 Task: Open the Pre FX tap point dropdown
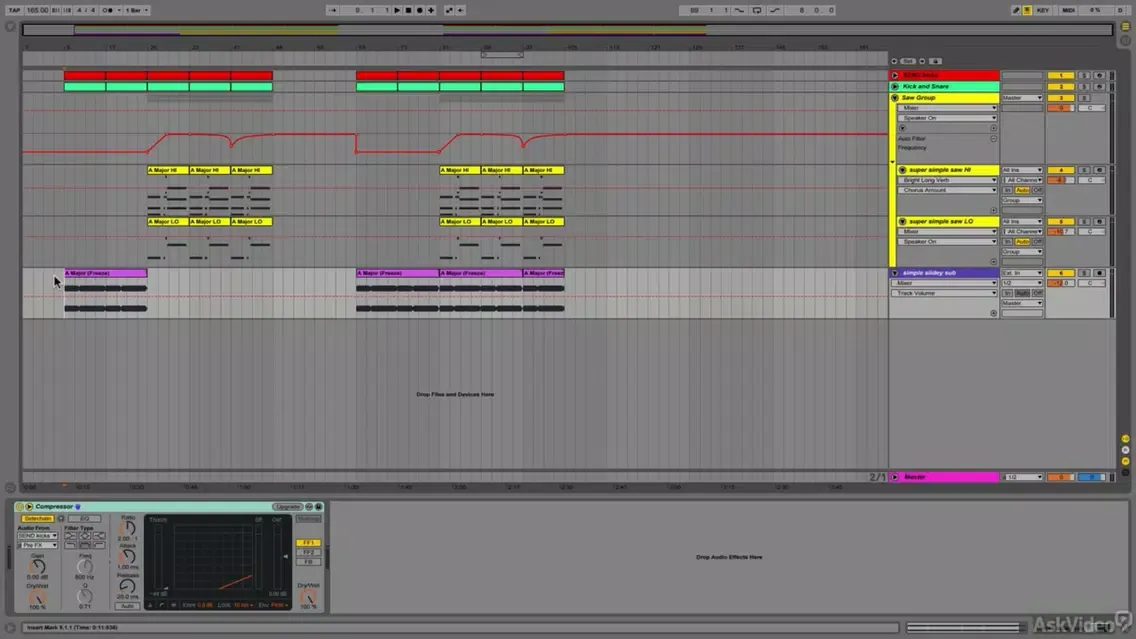click(x=37, y=545)
